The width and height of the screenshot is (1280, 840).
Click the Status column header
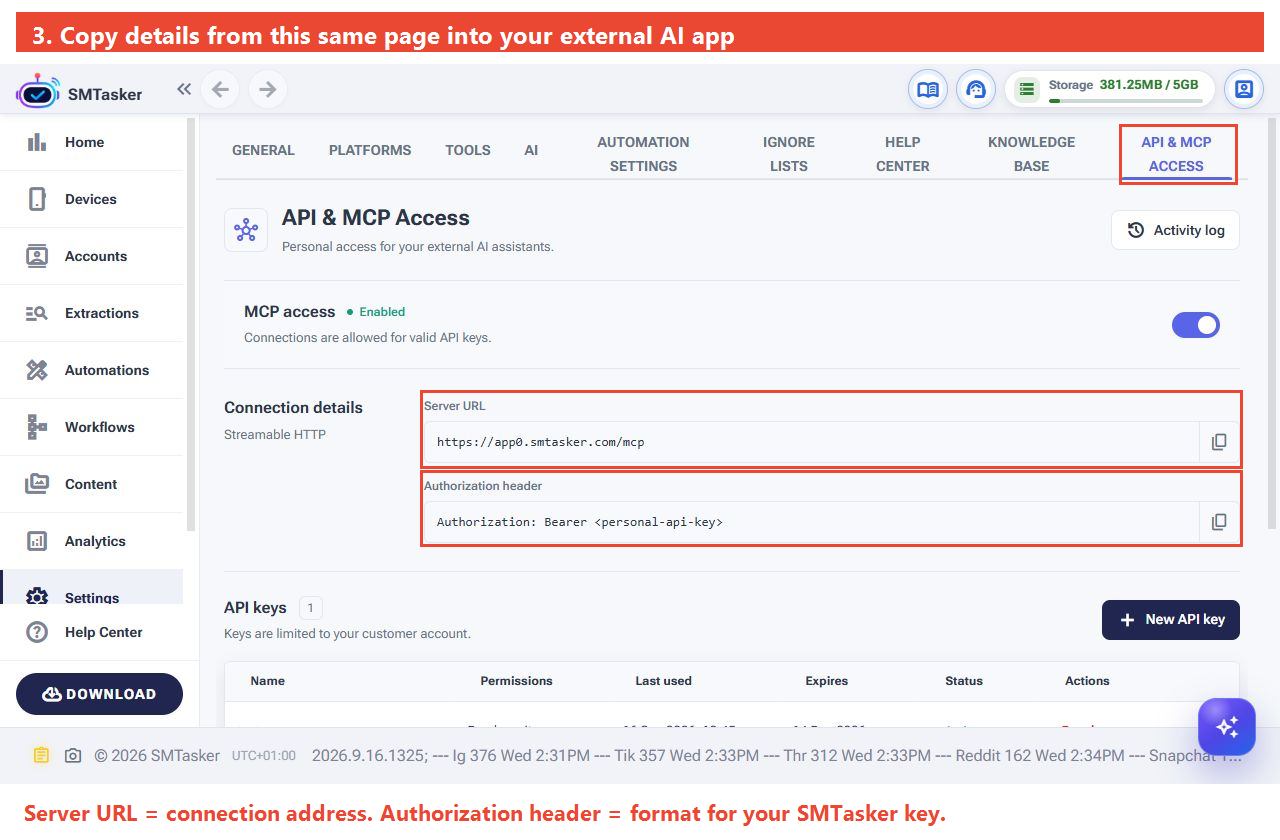964,681
